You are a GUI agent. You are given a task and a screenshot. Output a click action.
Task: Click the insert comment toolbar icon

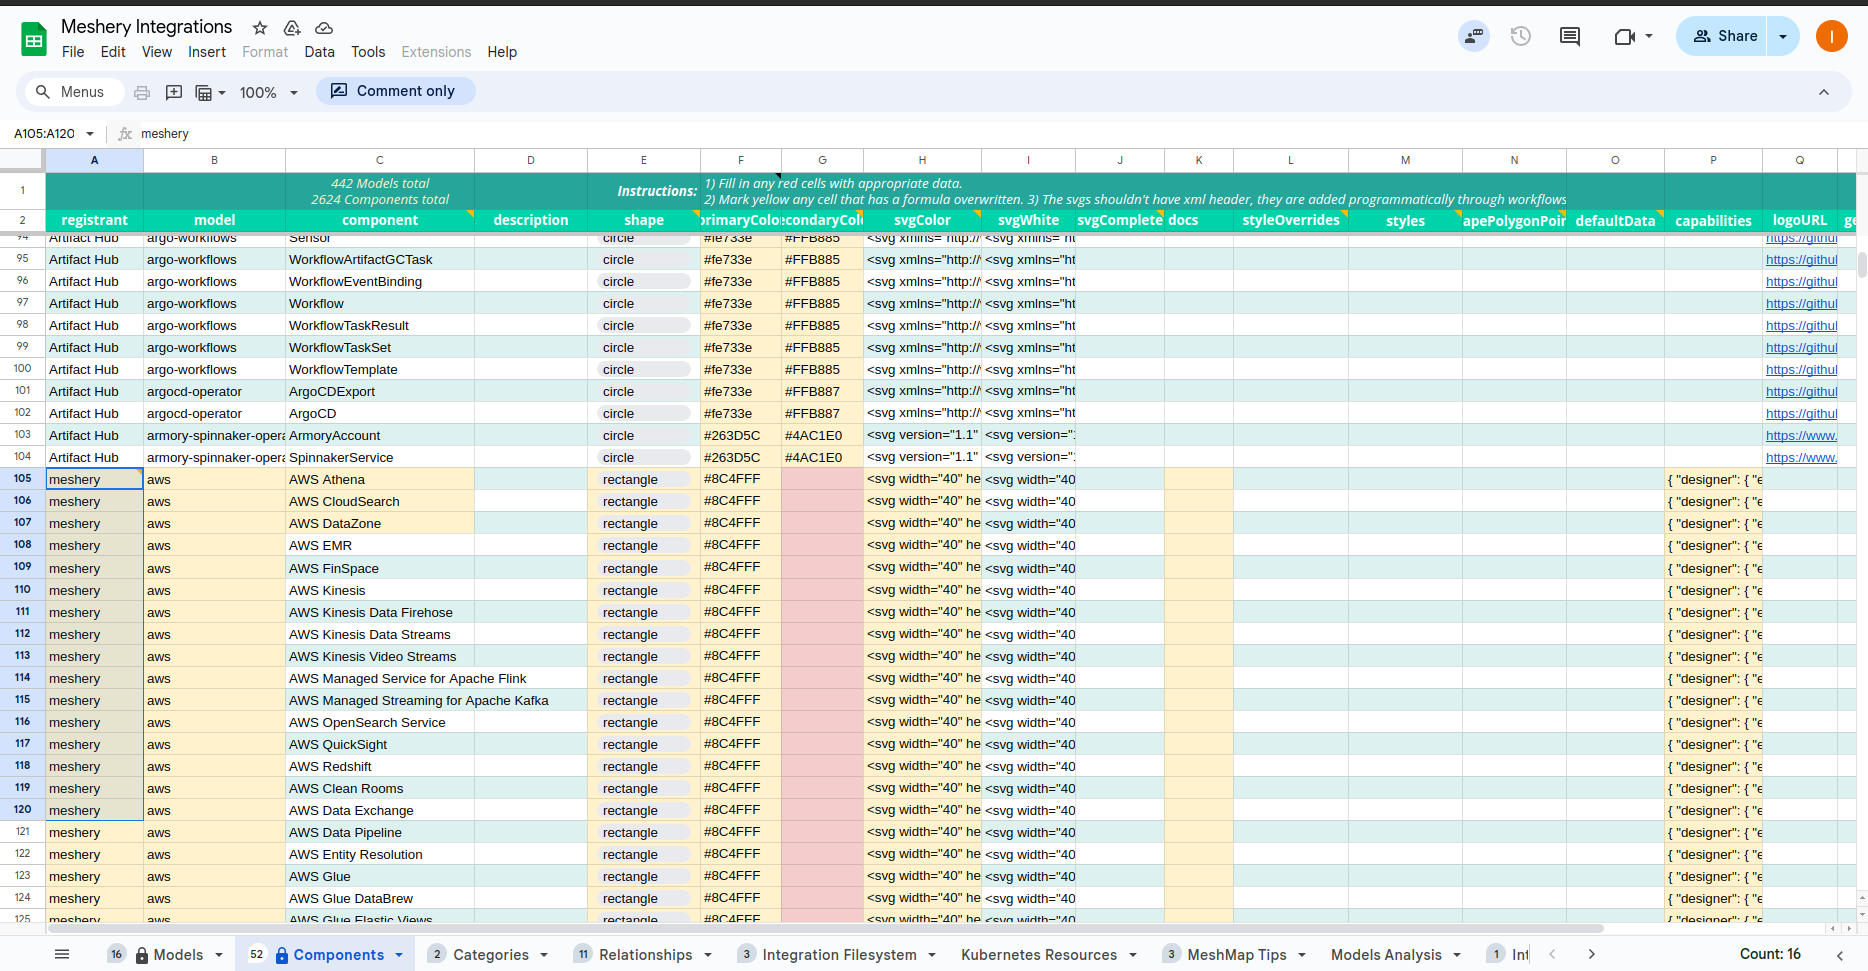tap(173, 92)
